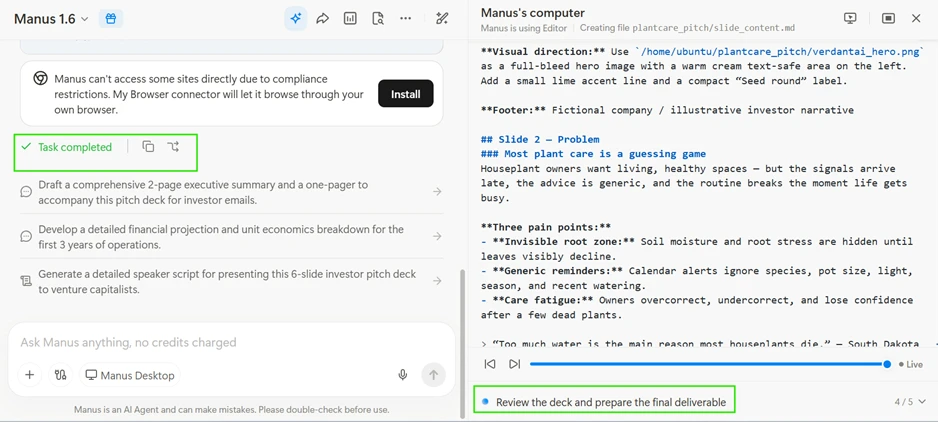Click the Generic reminders bullet

coord(697,278)
